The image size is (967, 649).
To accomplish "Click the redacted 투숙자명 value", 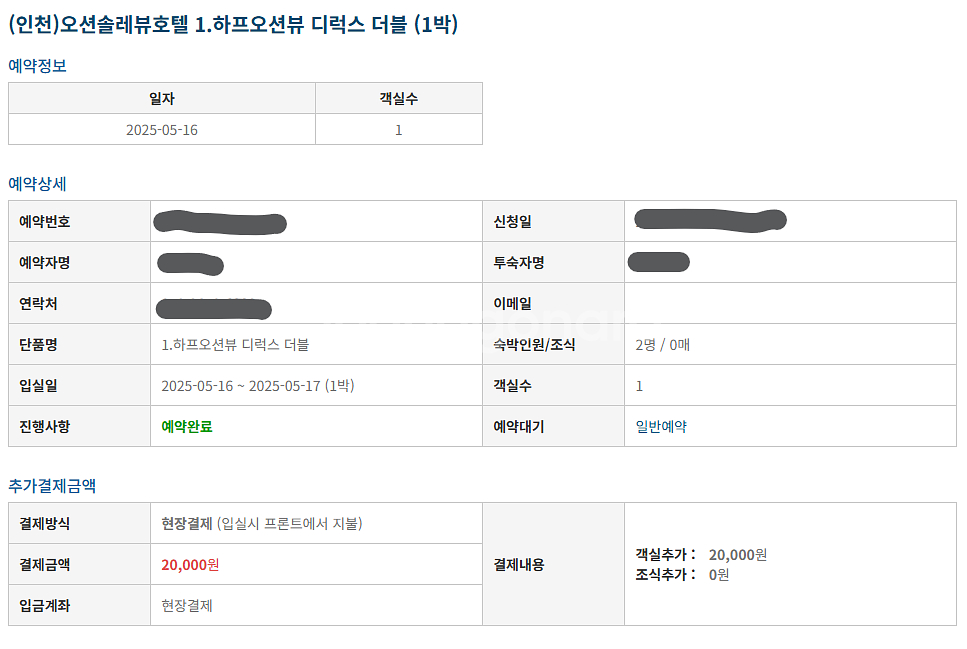I will [x=659, y=262].
